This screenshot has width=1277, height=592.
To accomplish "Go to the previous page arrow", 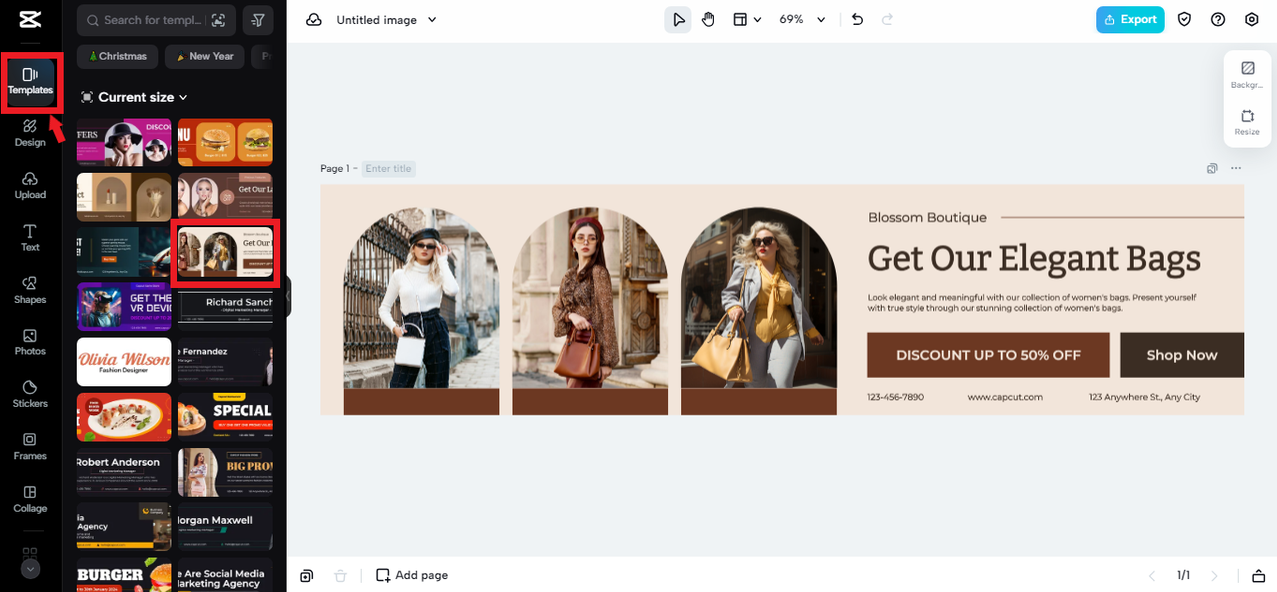I will [x=1152, y=575].
